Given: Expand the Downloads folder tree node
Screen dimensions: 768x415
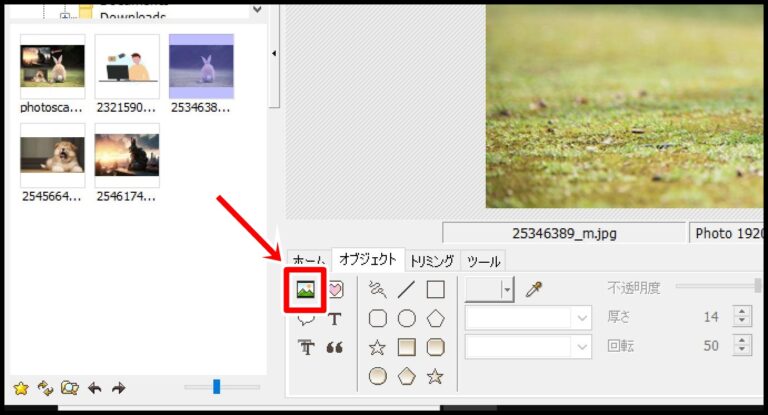Looking at the screenshot, I should click(x=64, y=17).
